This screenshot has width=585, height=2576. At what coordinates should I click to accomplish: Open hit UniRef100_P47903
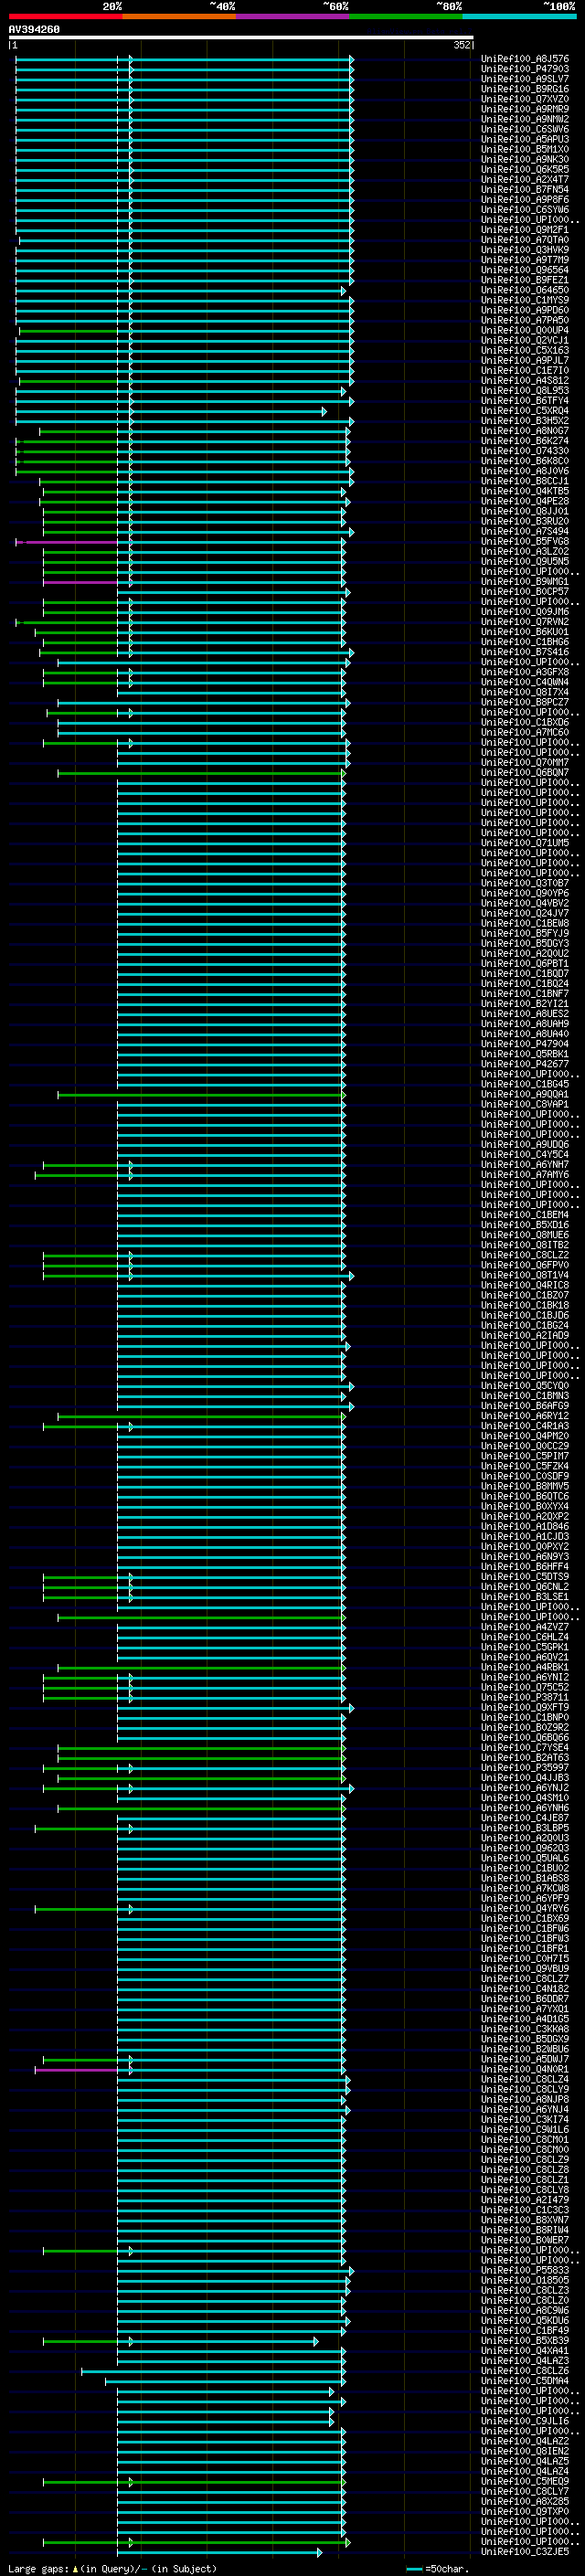tap(525, 69)
